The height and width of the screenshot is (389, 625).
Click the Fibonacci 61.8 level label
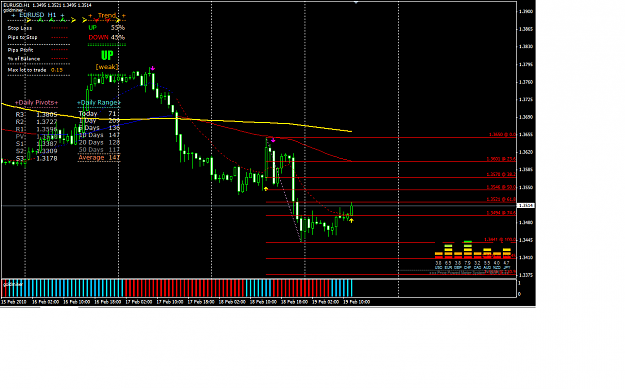(x=501, y=199)
